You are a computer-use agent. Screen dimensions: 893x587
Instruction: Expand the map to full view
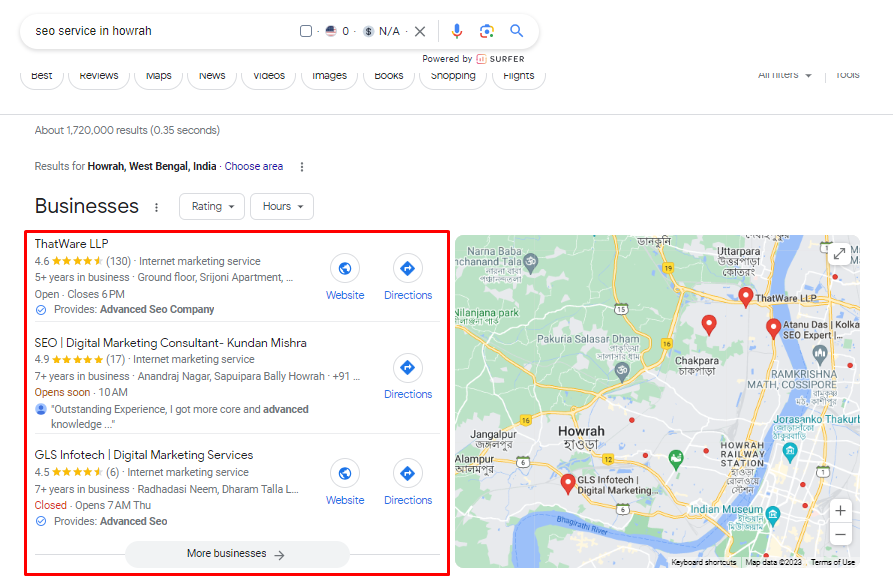point(839,253)
